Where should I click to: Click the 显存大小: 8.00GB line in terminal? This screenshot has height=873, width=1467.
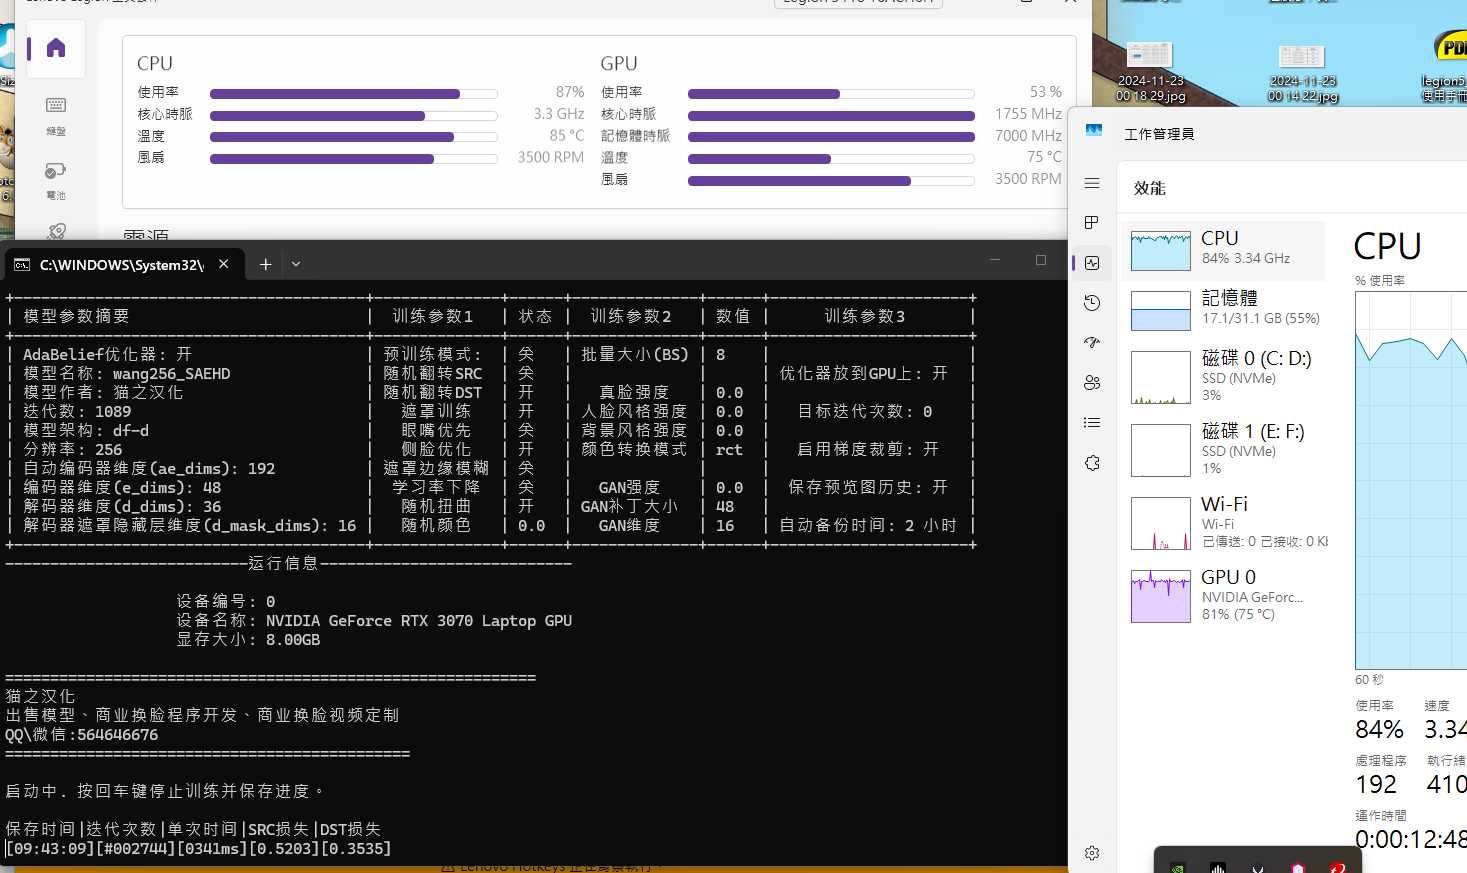click(x=248, y=639)
